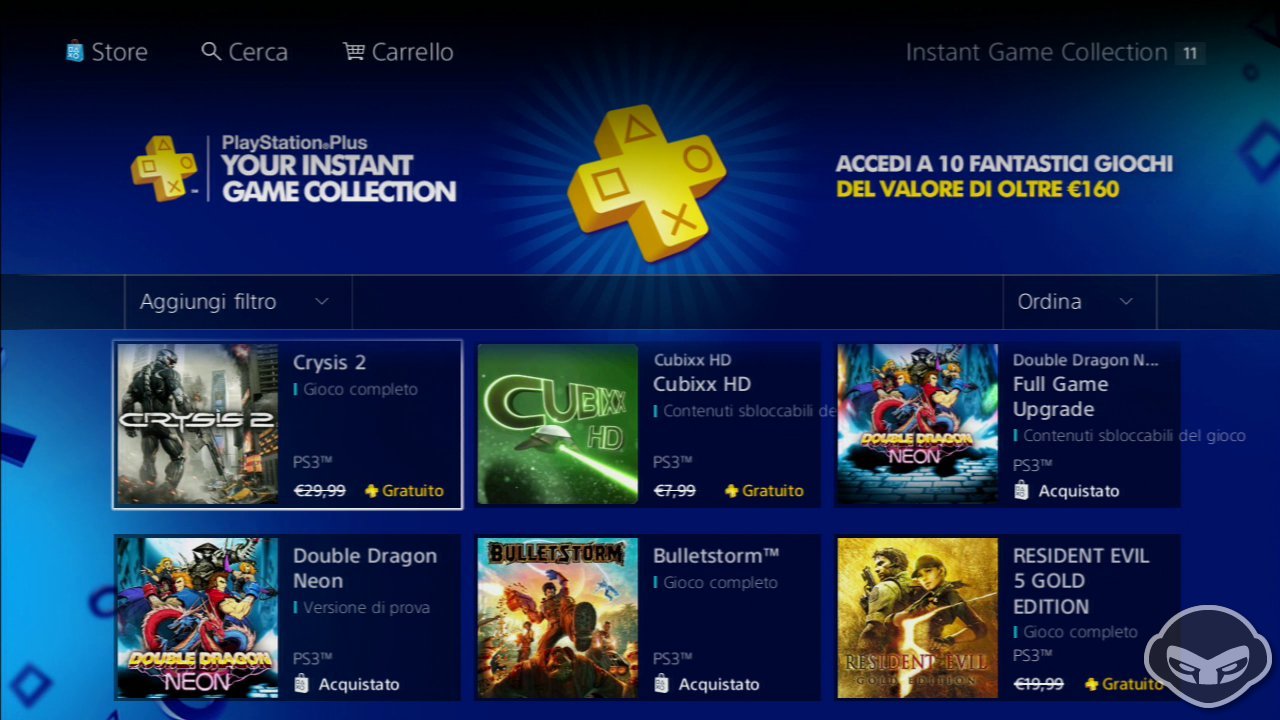This screenshot has height=720, width=1280.
Task: Expand the Aggiungi filtro dropdown
Action: tap(238, 302)
